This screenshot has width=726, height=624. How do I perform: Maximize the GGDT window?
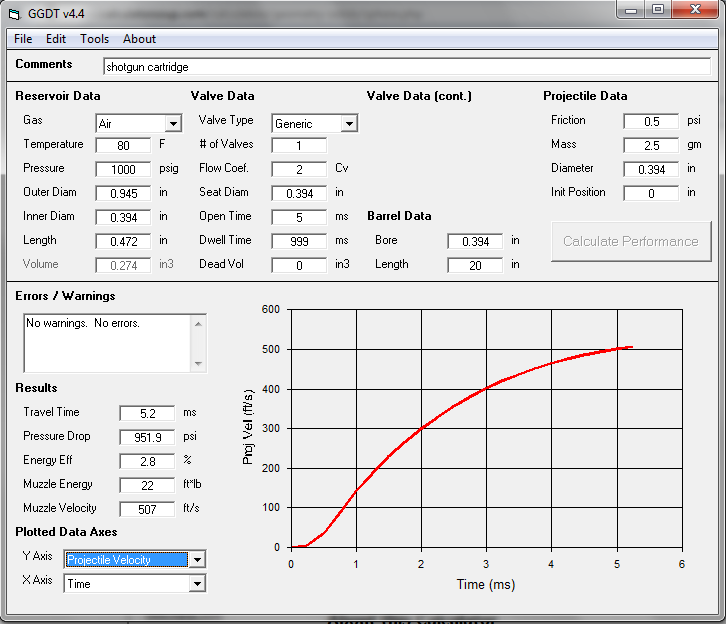657,10
